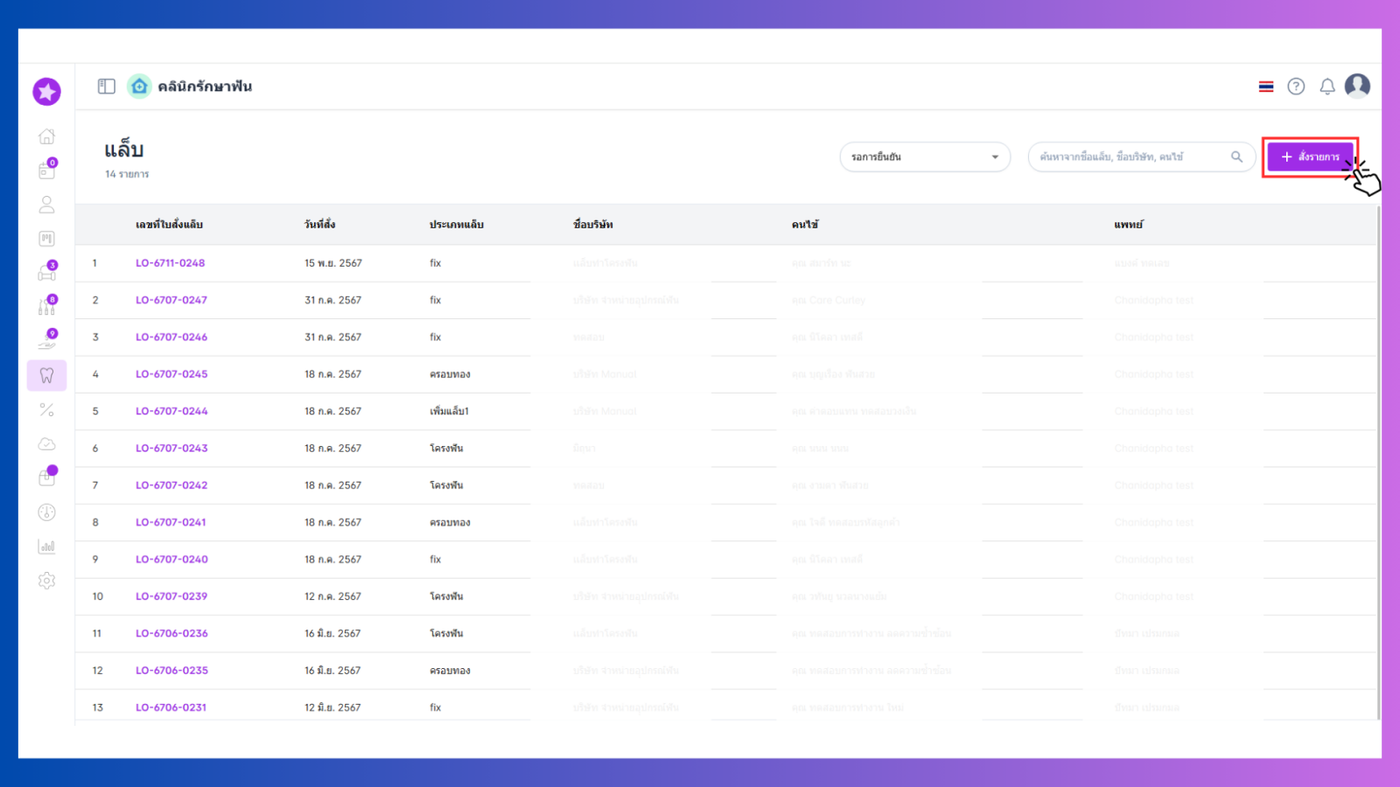
Task: Switch language using the Thai flag icon
Action: pyautogui.click(x=1266, y=87)
